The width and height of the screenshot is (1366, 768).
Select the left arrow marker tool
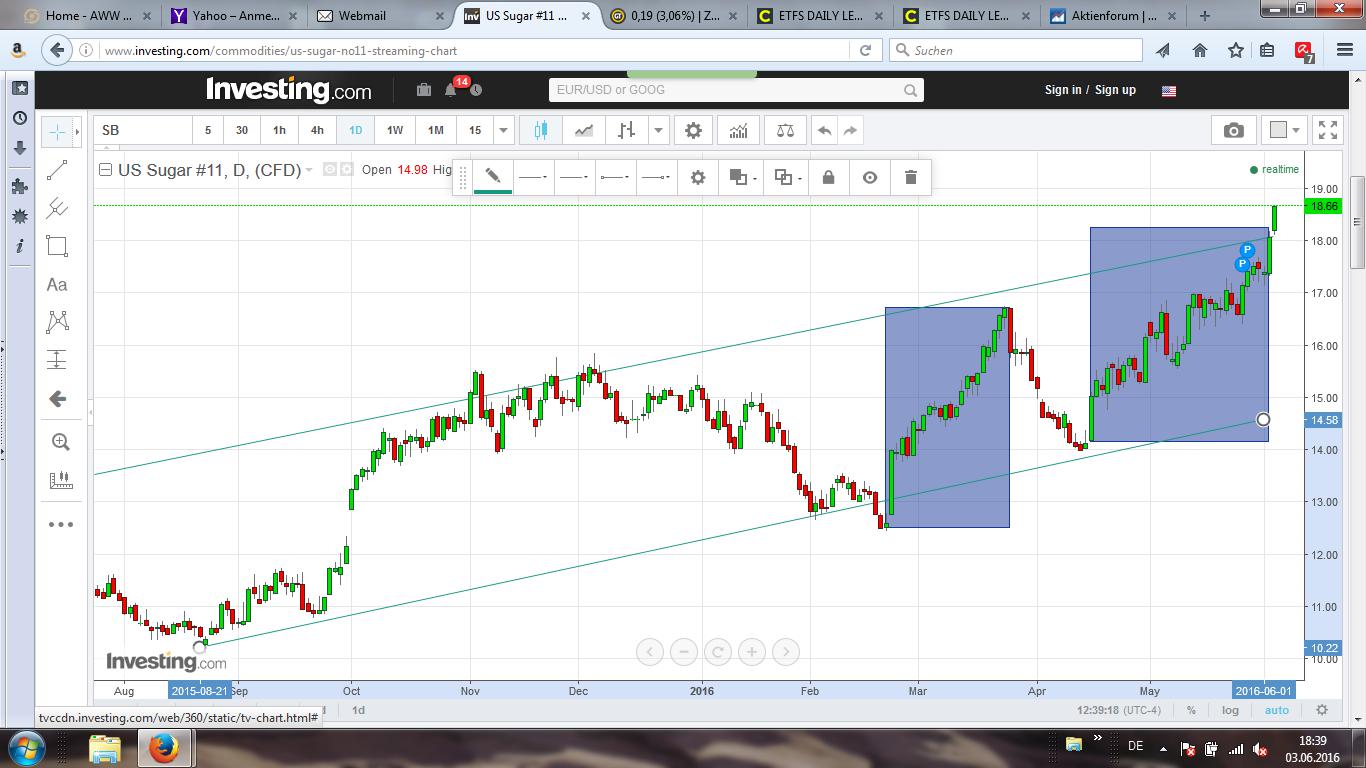[x=58, y=399]
